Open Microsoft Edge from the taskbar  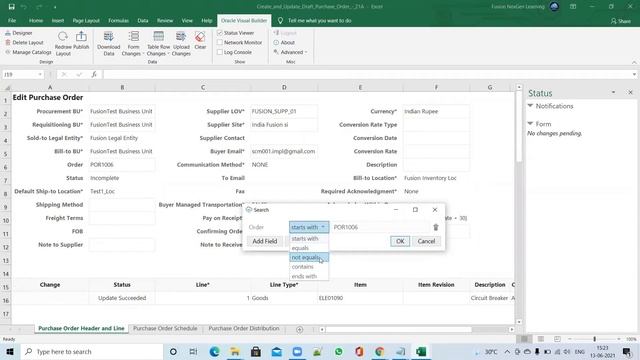214,351
